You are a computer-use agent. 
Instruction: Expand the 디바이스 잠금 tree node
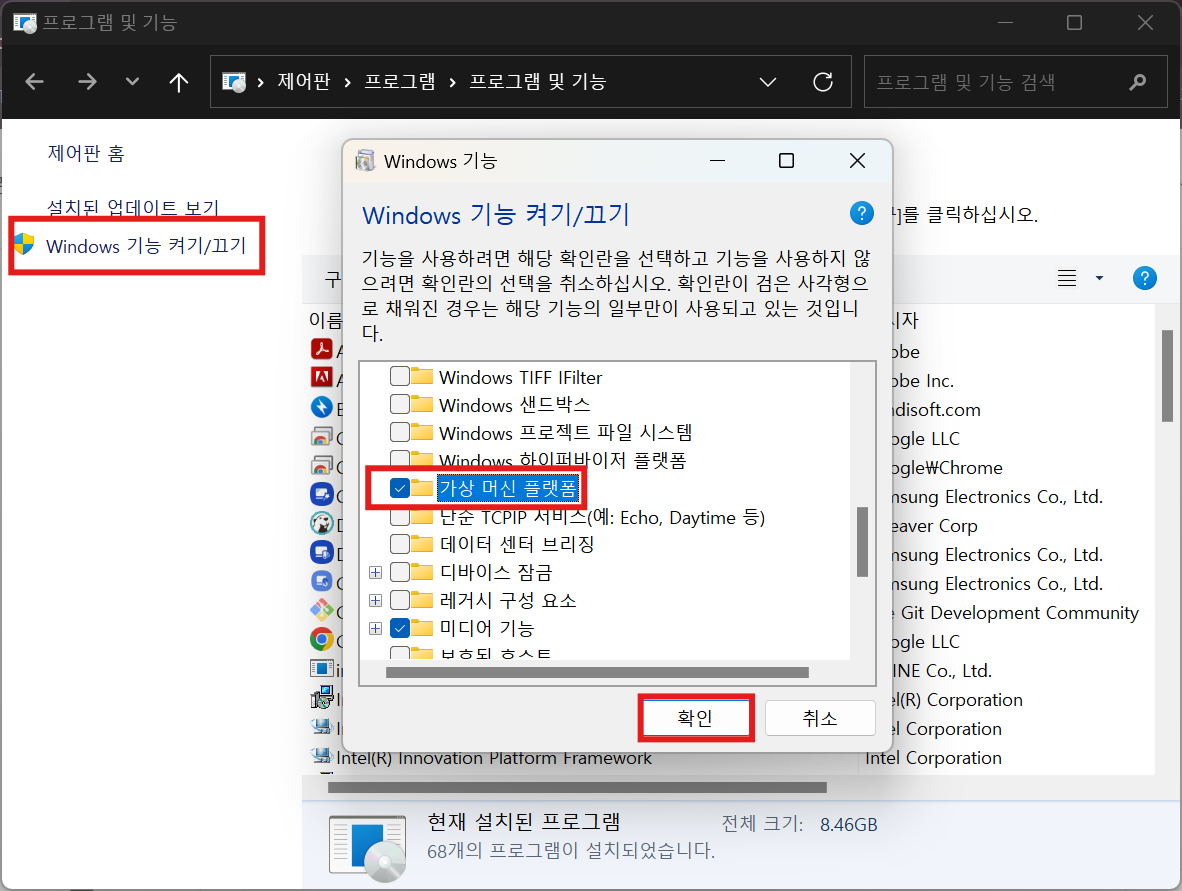click(x=375, y=572)
